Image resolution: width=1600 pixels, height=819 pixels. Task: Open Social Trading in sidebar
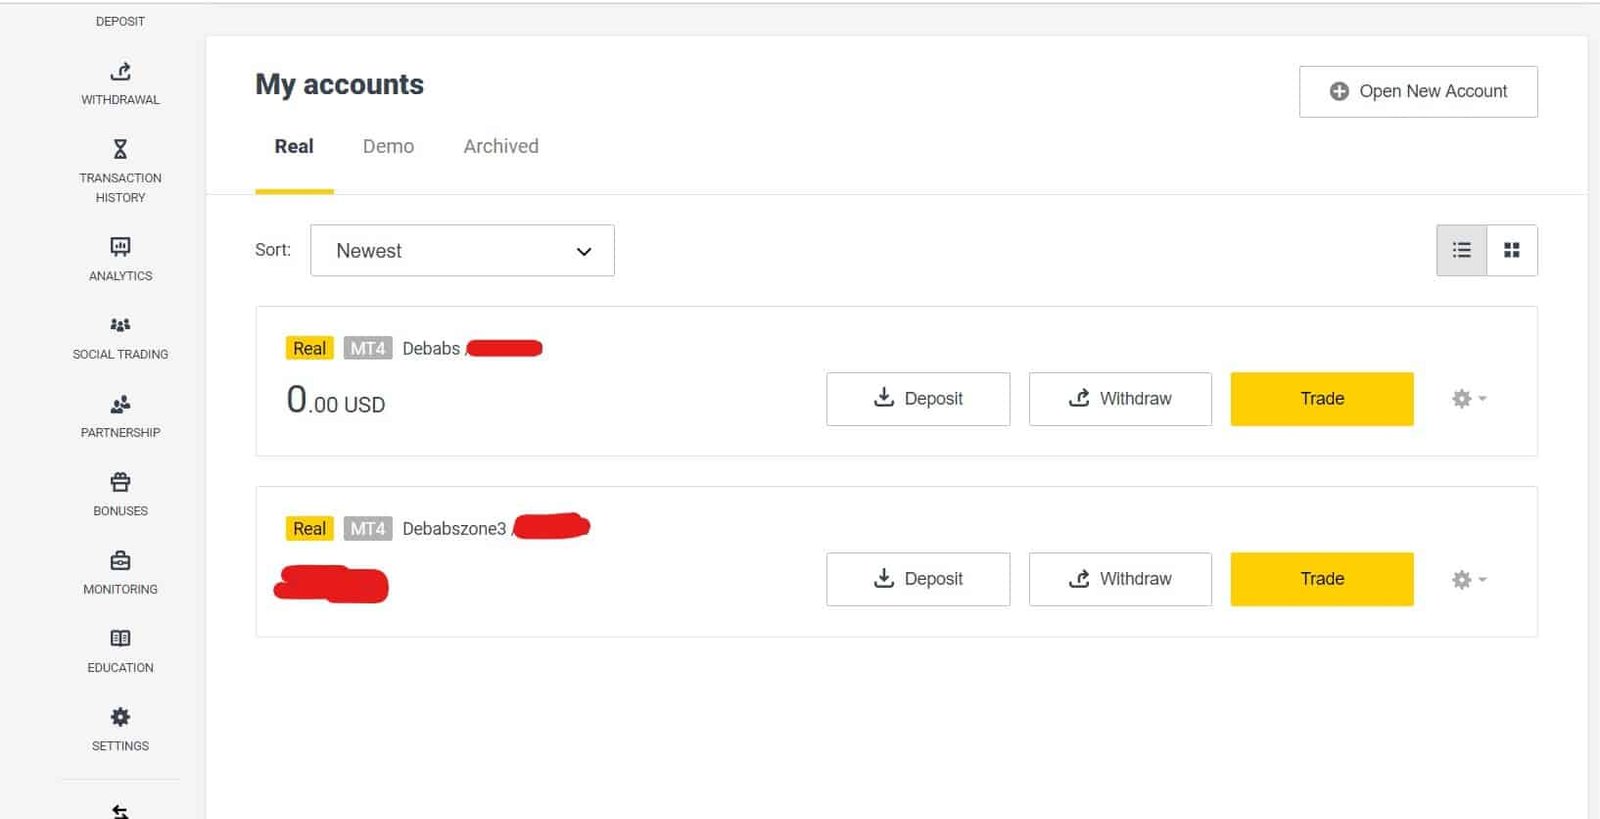pos(120,325)
